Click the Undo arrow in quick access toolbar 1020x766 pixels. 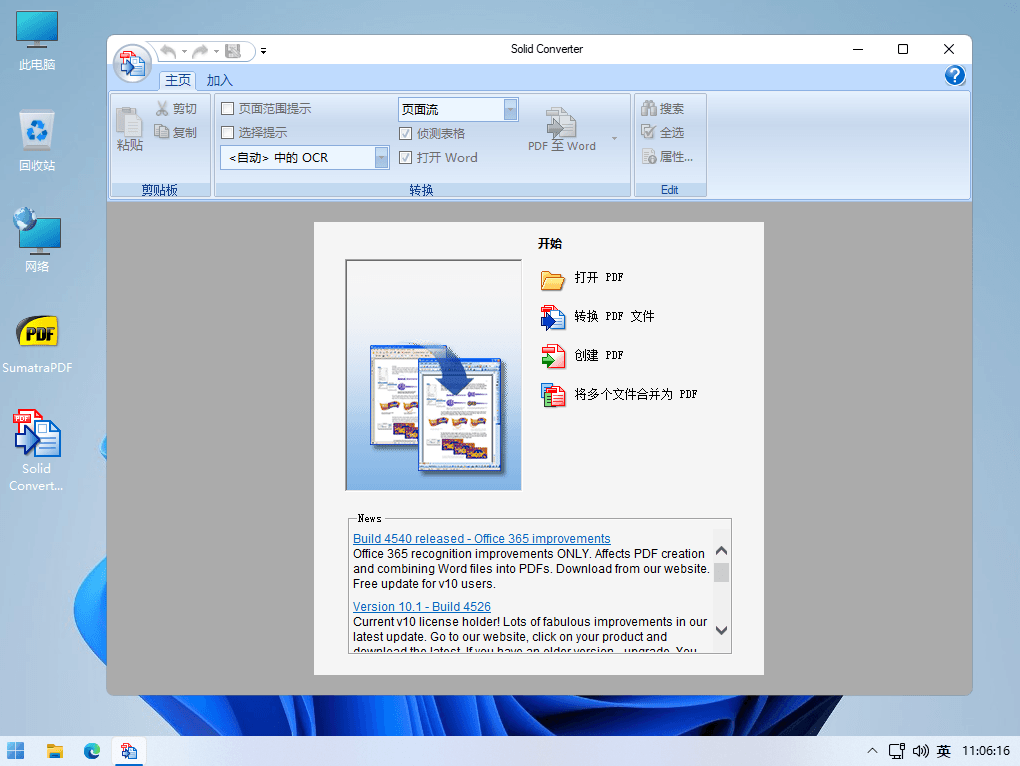click(168, 51)
